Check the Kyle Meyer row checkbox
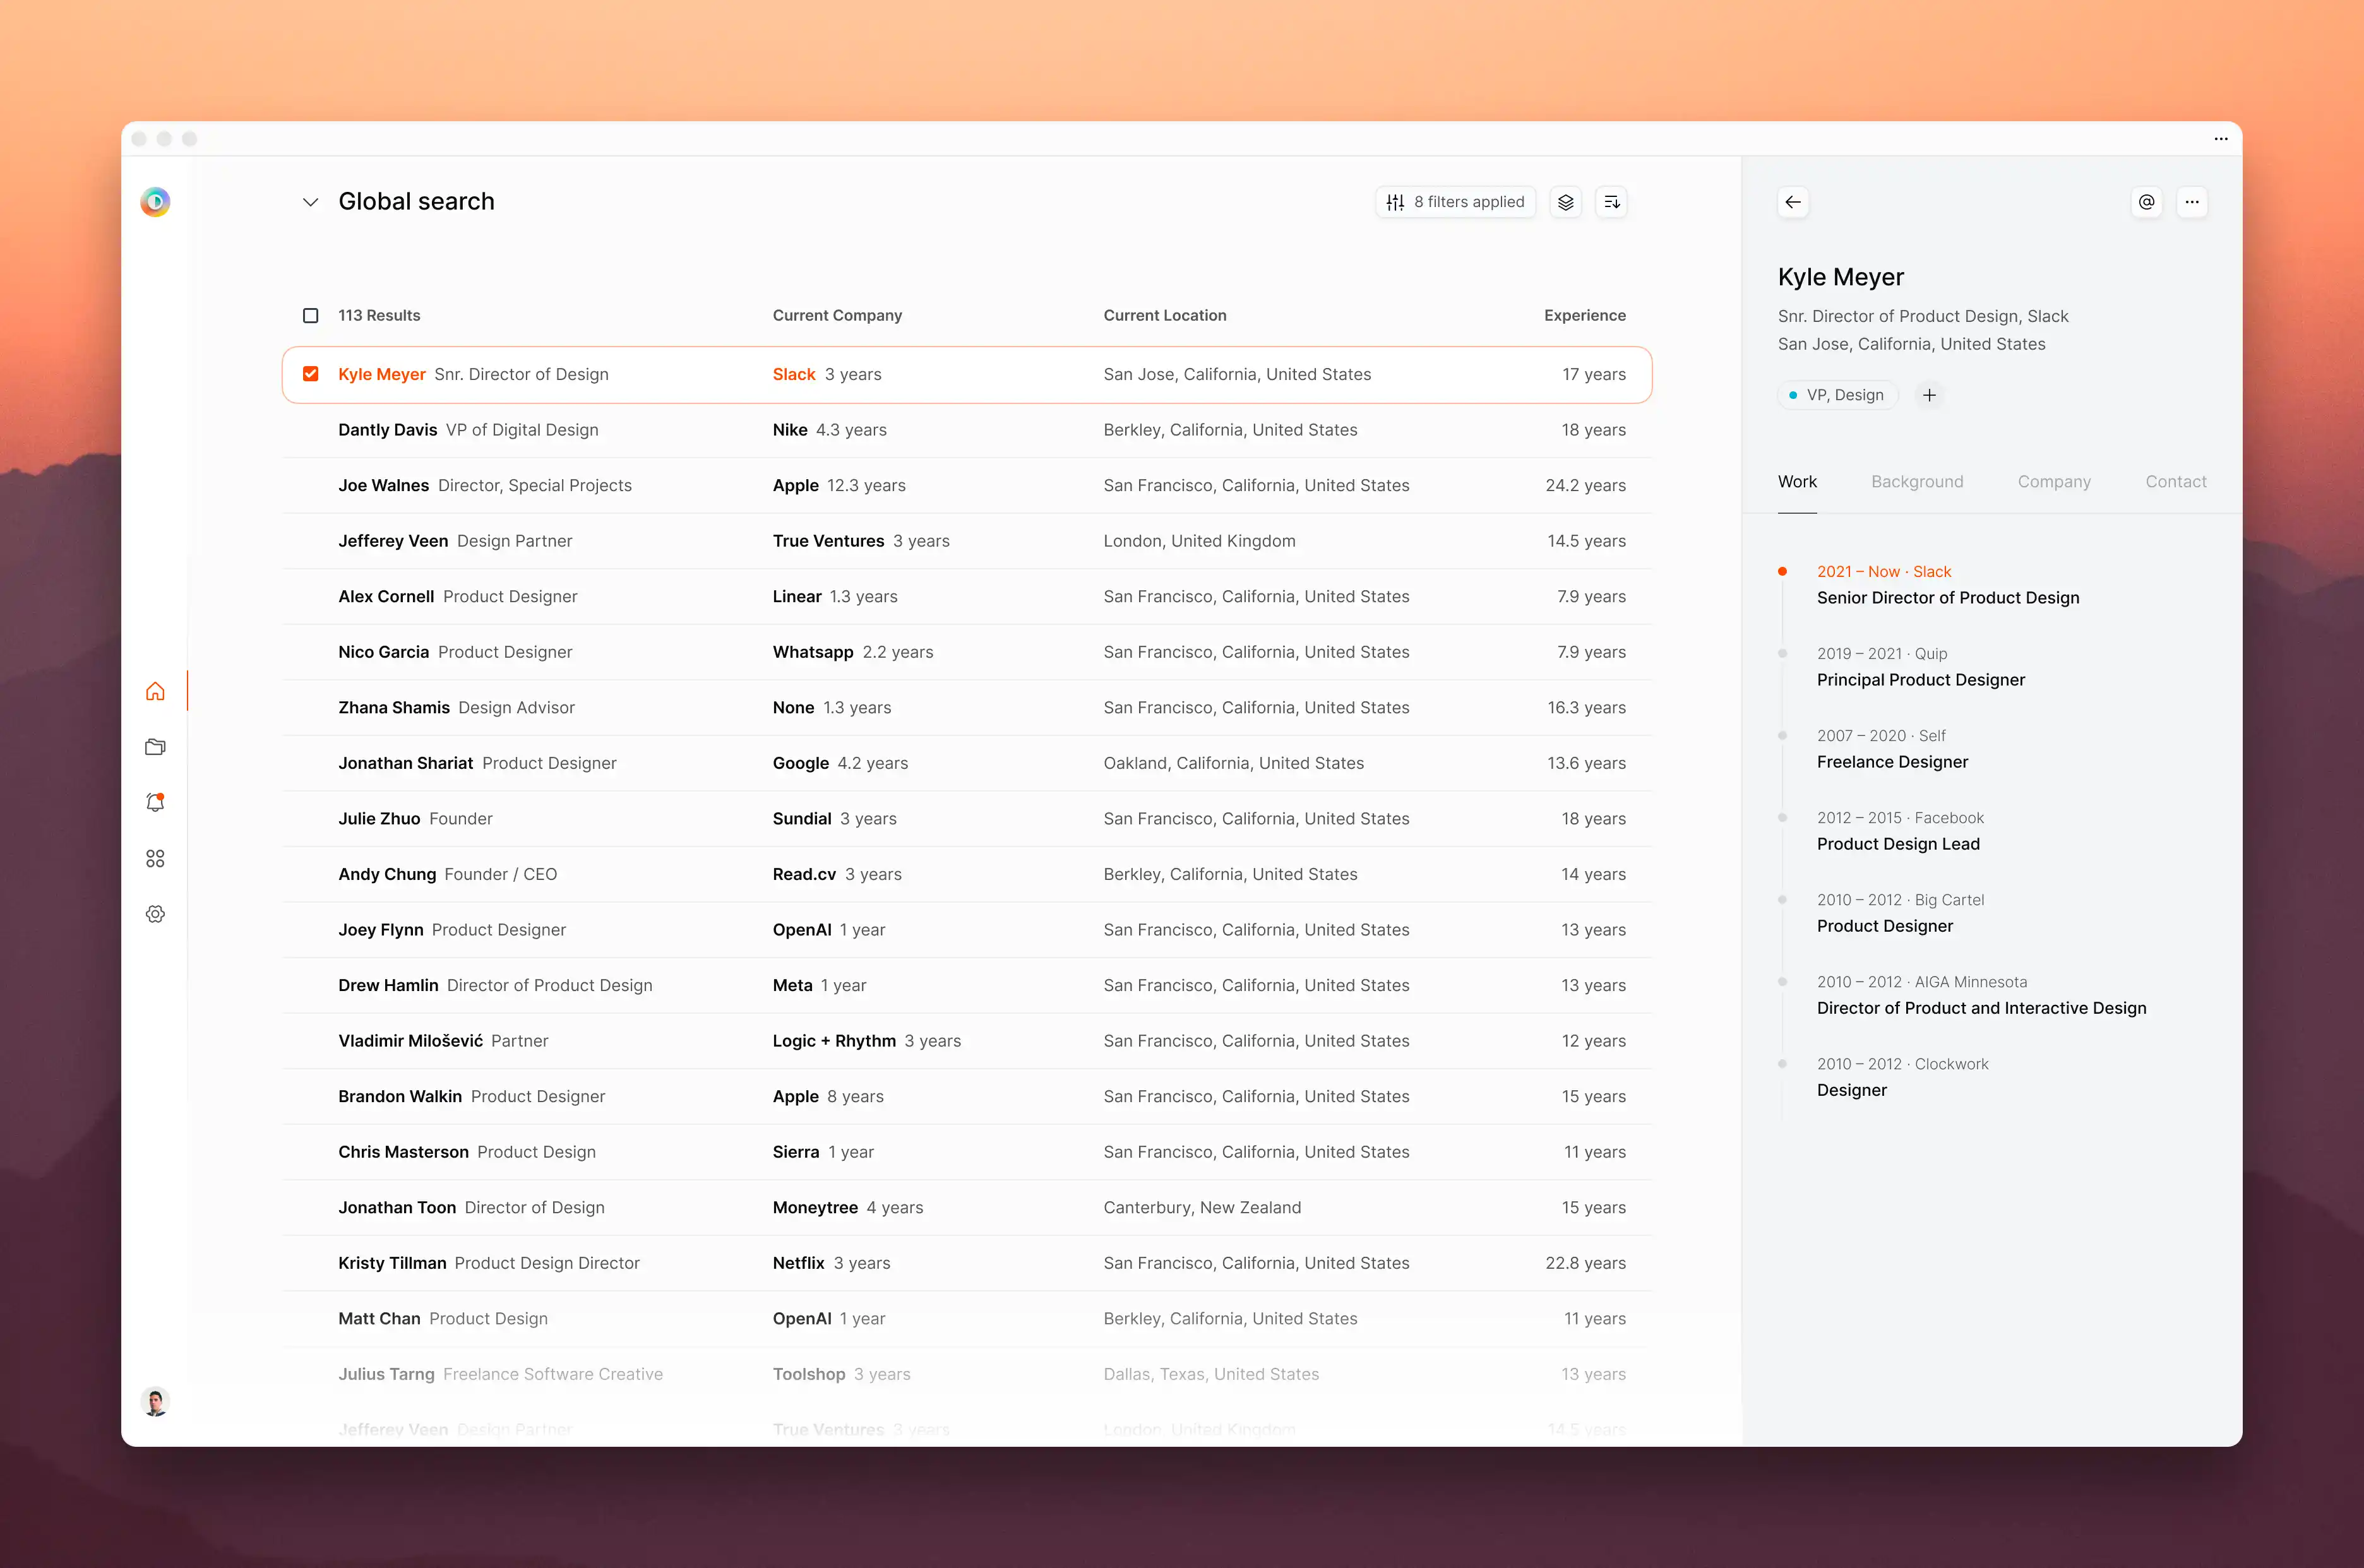Viewport: 2364px width, 1568px height. point(310,373)
